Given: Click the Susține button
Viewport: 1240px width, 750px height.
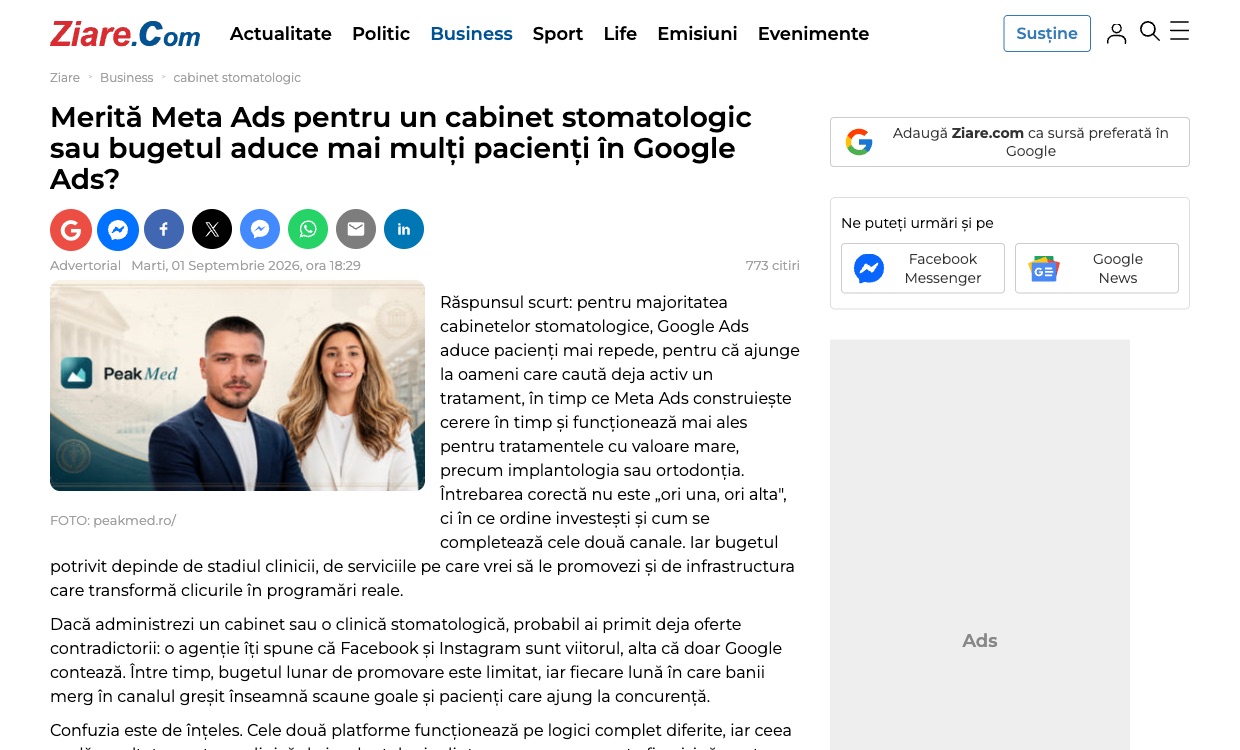Looking at the screenshot, I should click(x=1047, y=34).
